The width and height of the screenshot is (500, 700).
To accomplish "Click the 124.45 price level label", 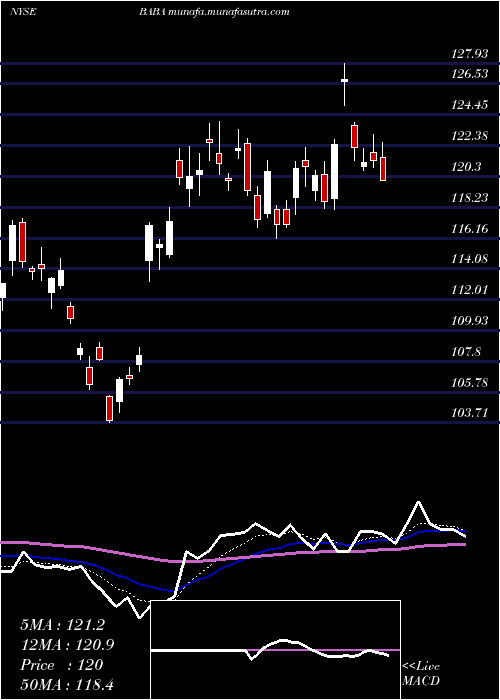I will (470, 105).
